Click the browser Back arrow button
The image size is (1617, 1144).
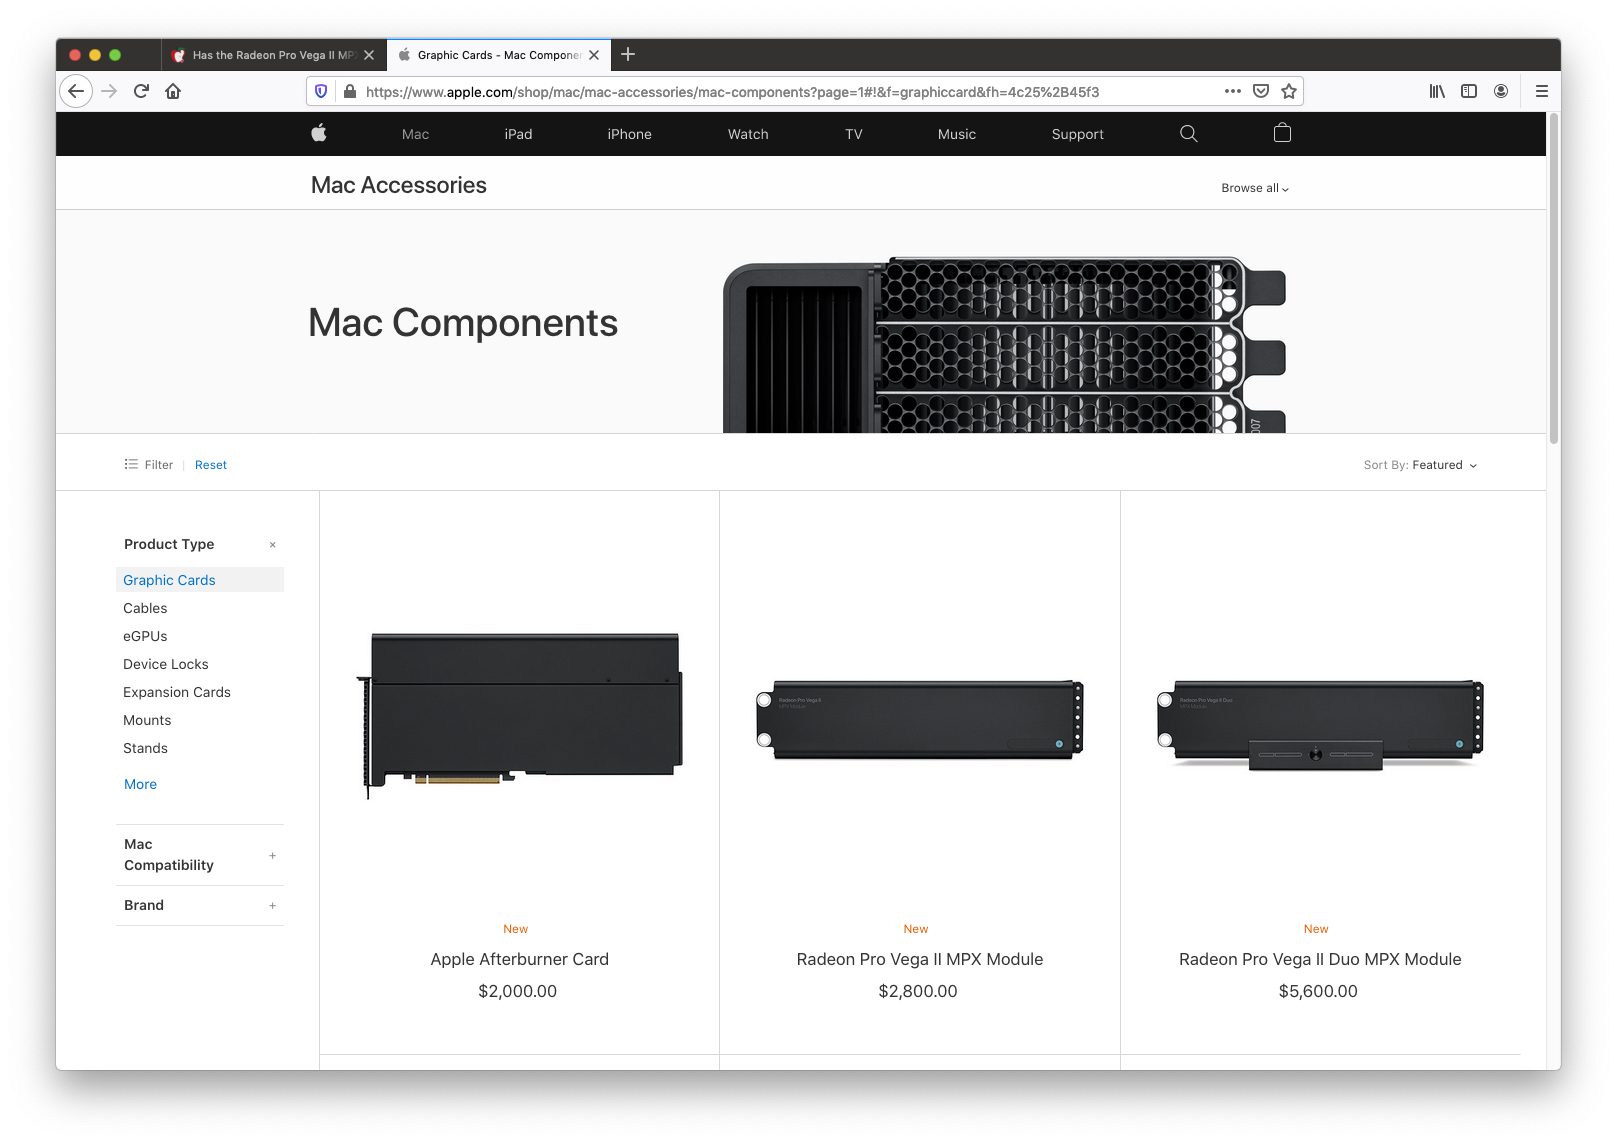(x=76, y=91)
